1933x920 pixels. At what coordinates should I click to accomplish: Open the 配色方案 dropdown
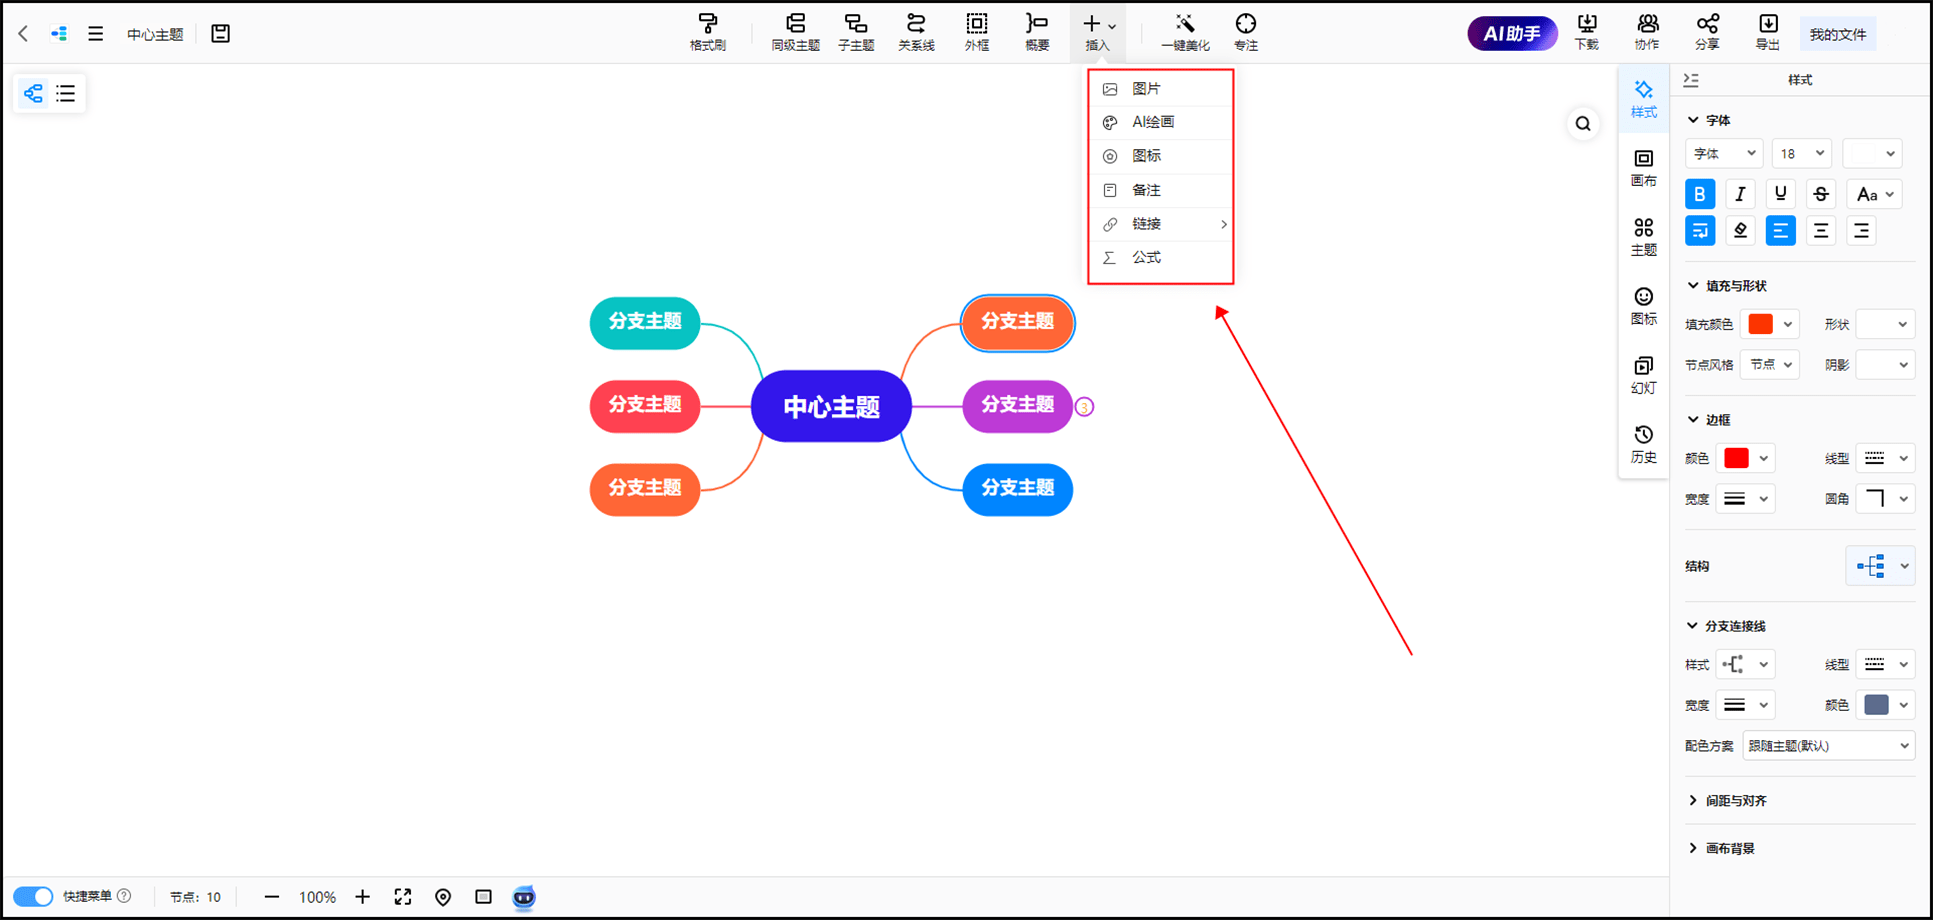[1828, 746]
